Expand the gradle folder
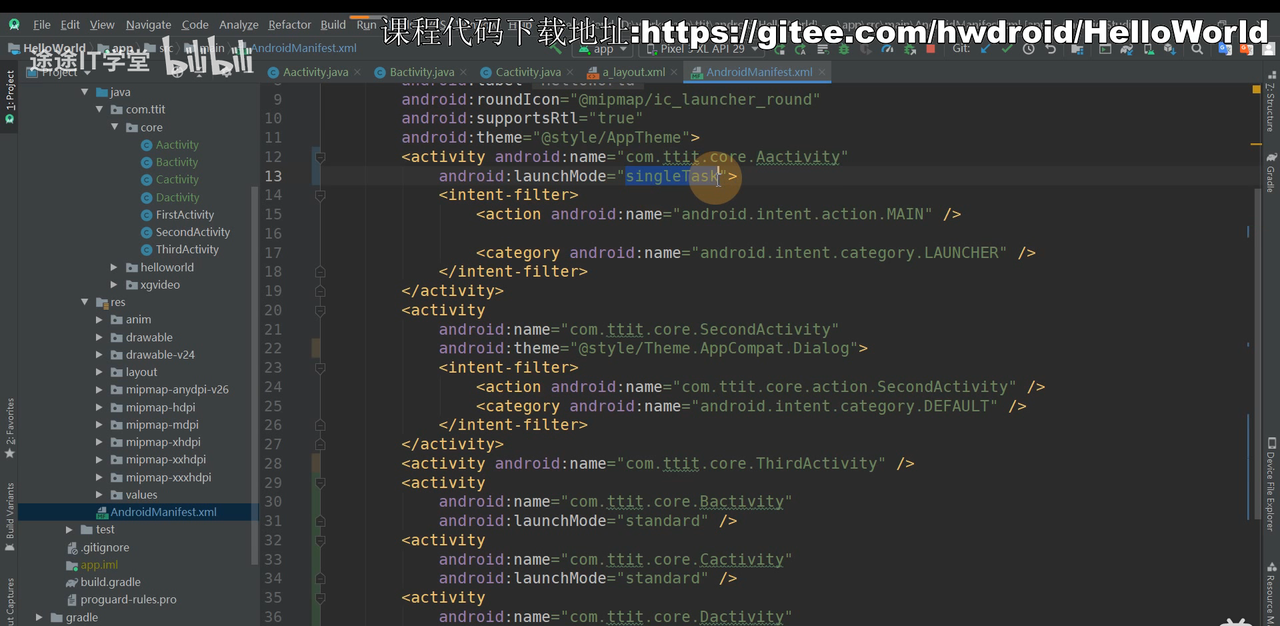Screen dimensions: 1280x626 tap(40, 617)
